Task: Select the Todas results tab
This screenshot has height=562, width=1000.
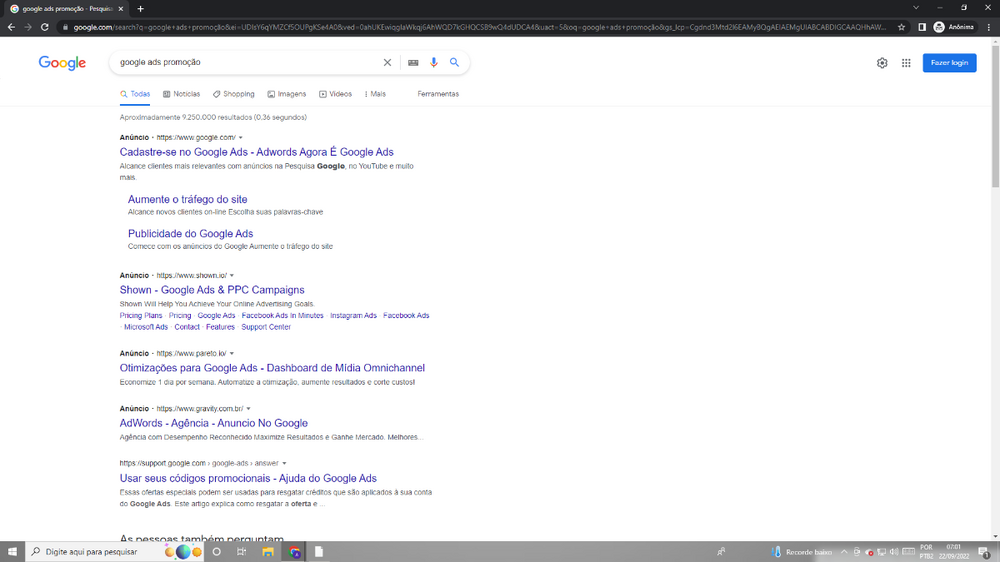Action: tap(135, 94)
